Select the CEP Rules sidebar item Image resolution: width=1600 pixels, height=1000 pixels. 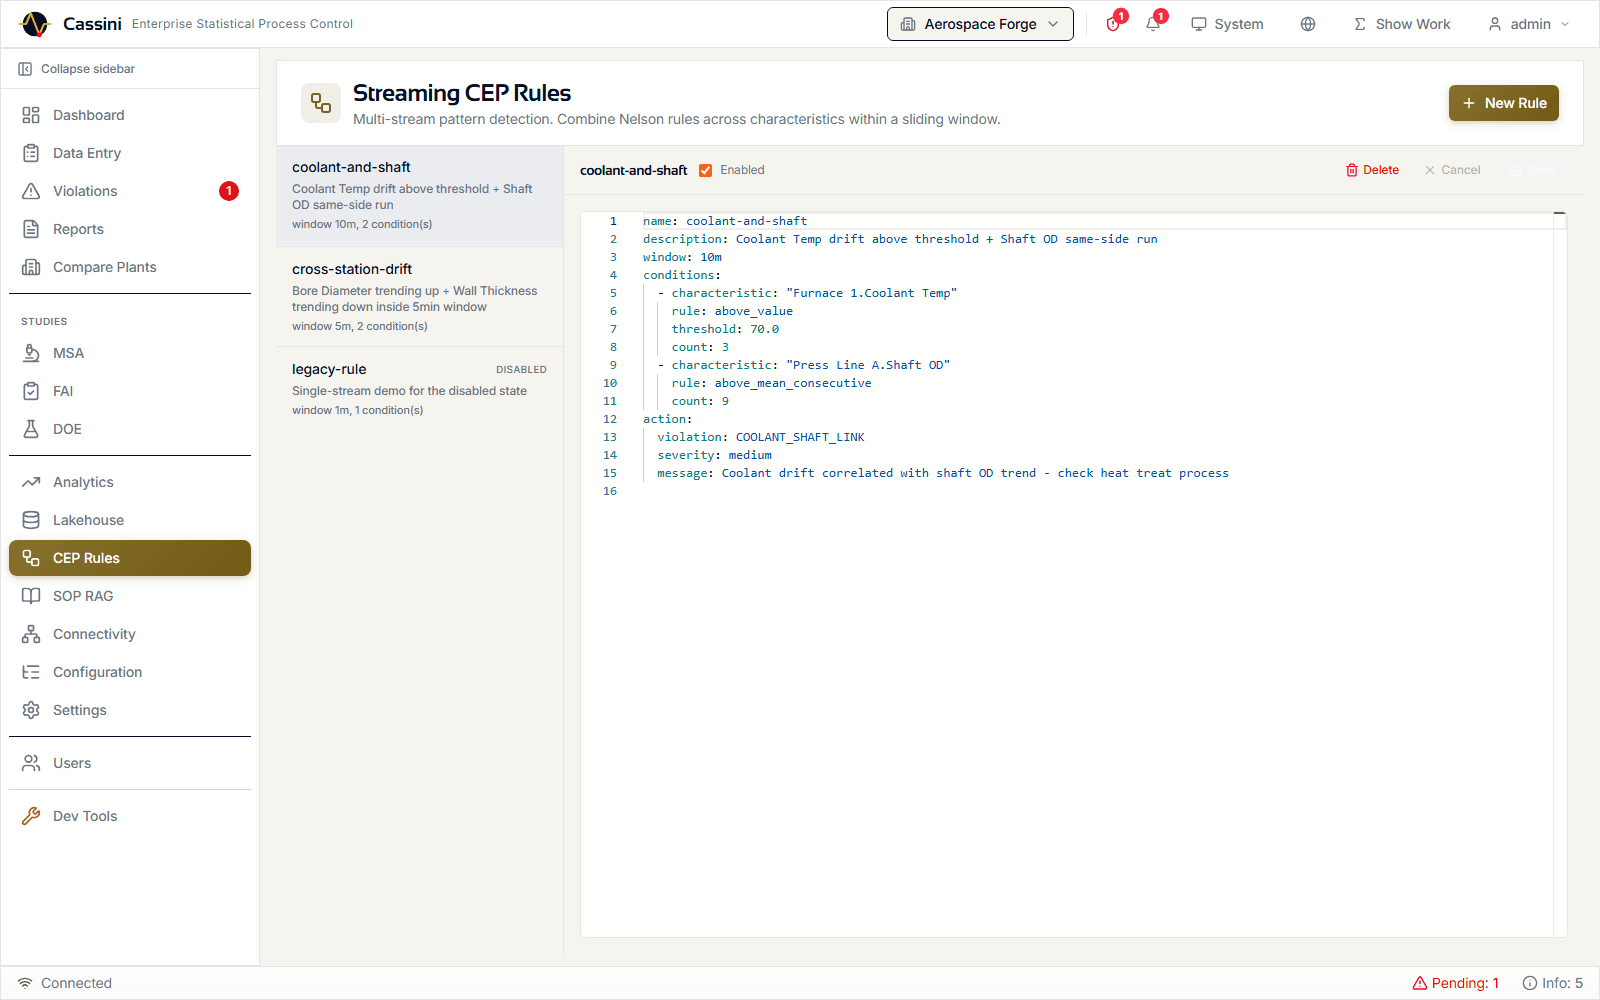click(x=130, y=558)
